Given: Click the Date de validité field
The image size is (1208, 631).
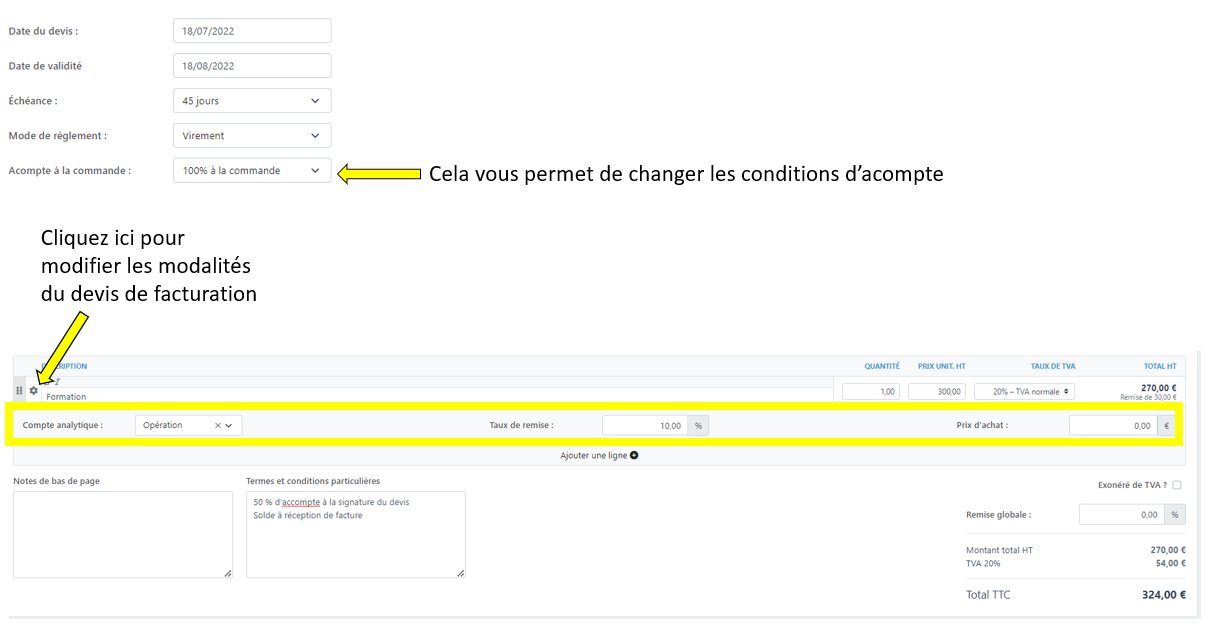Looking at the screenshot, I should coord(251,66).
